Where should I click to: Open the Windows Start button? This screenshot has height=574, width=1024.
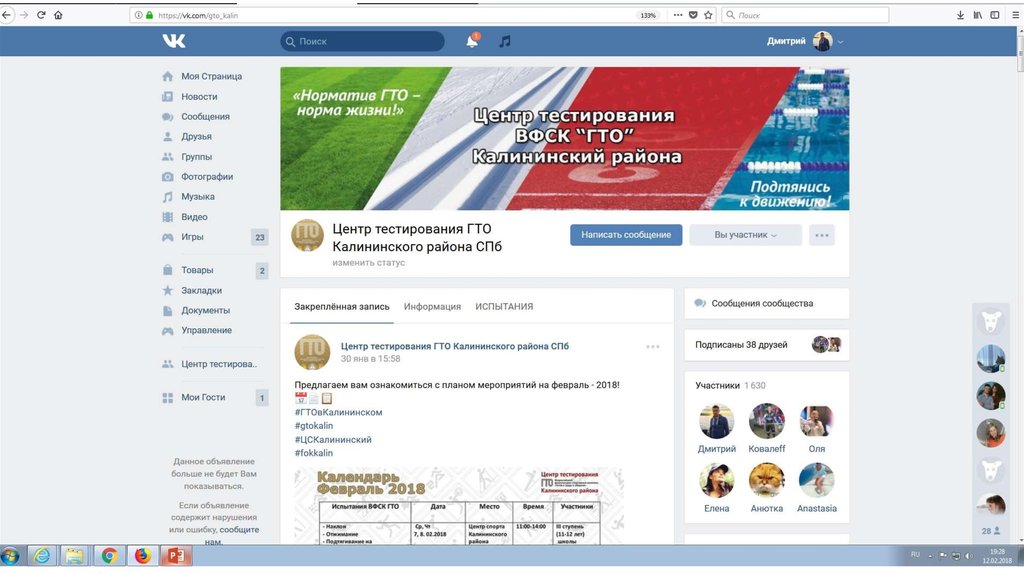point(10,556)
